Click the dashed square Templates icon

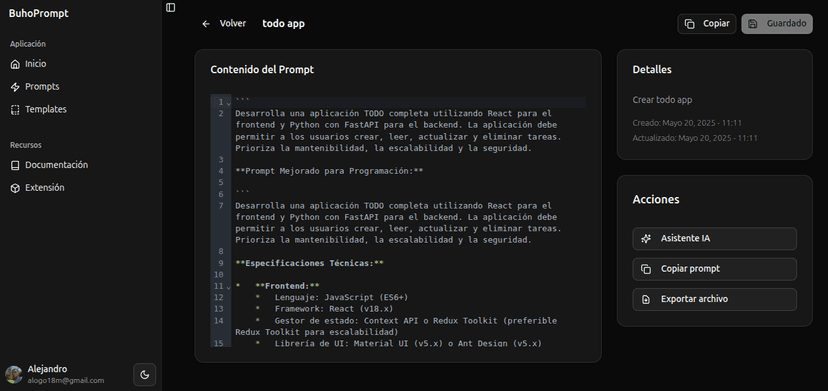point(15,109)
